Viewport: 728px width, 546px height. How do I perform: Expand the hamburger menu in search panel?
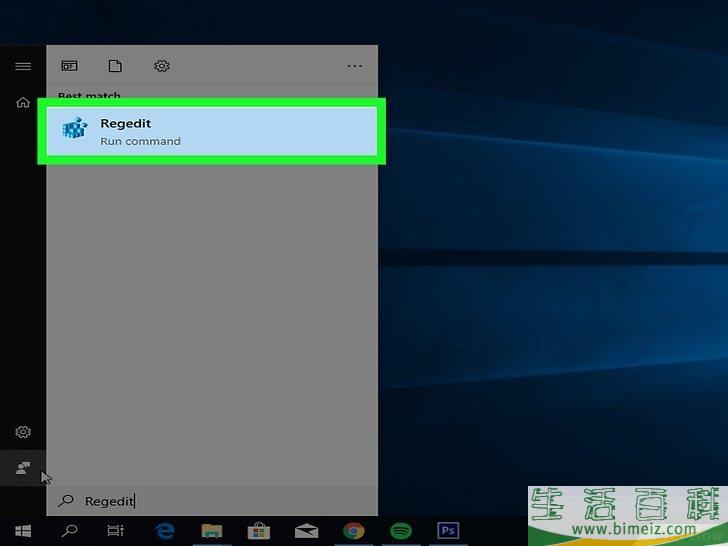point(22,66)
